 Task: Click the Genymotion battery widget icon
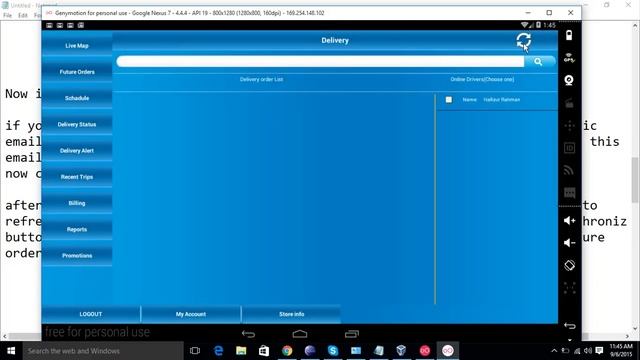(569, 36)
